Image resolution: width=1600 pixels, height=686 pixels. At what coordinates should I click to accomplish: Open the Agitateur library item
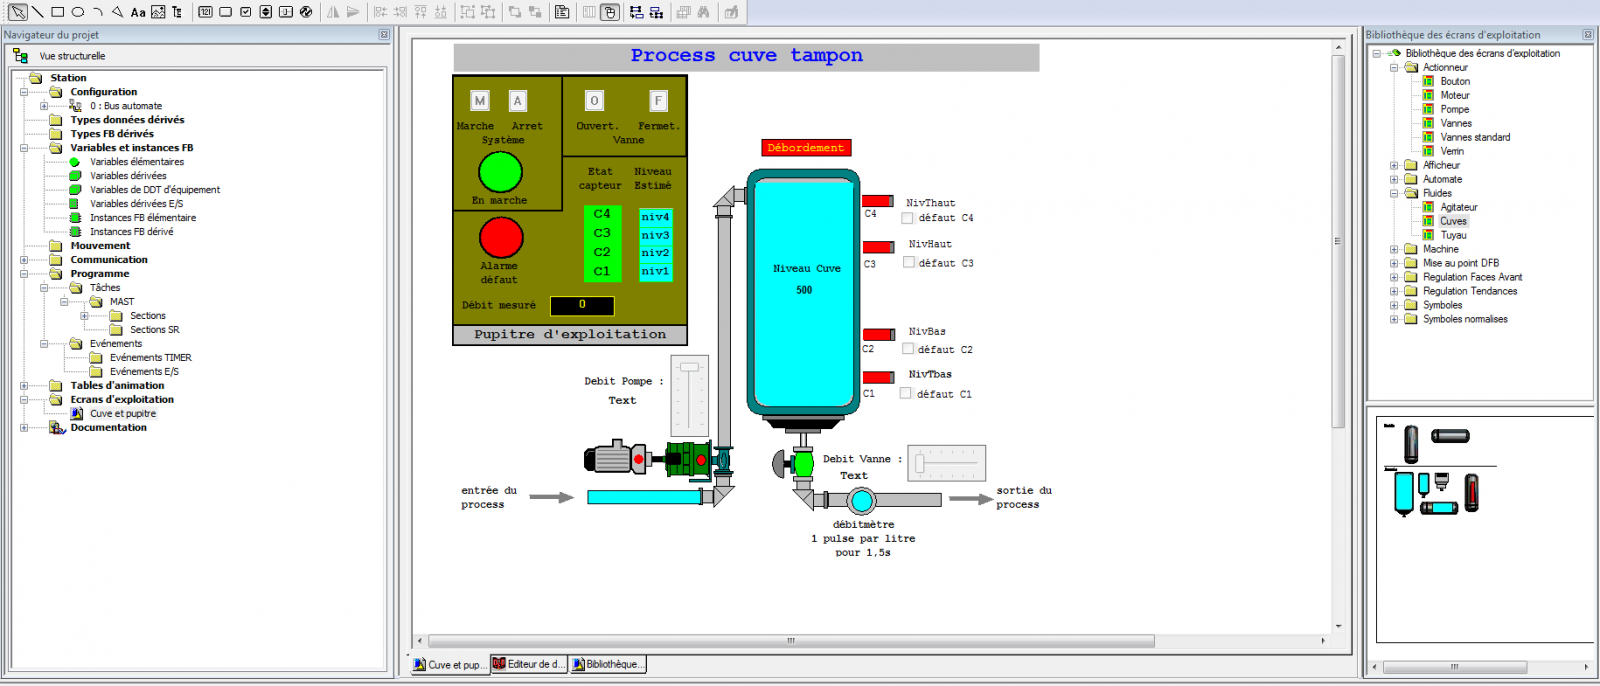click(x=1458, y=207)
